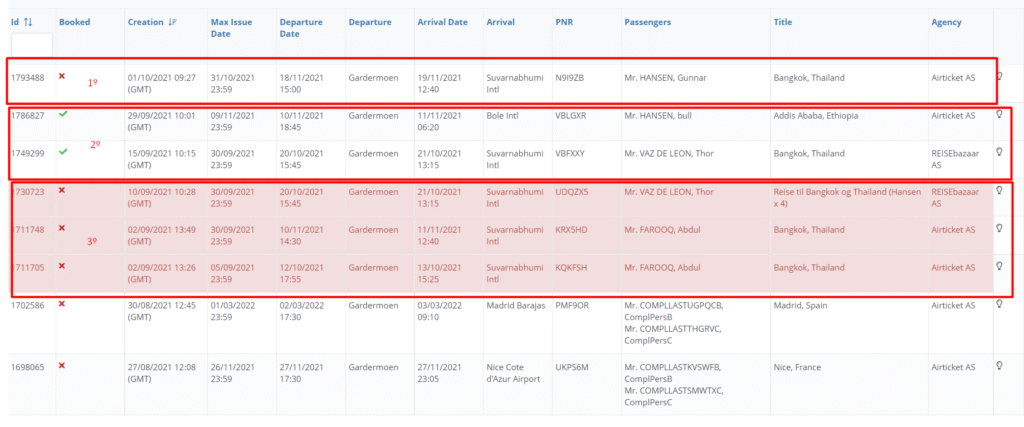Click the green booked checkmark for 1749299
The width and height of the screenshot is (1024, 427).
(63, 152)
